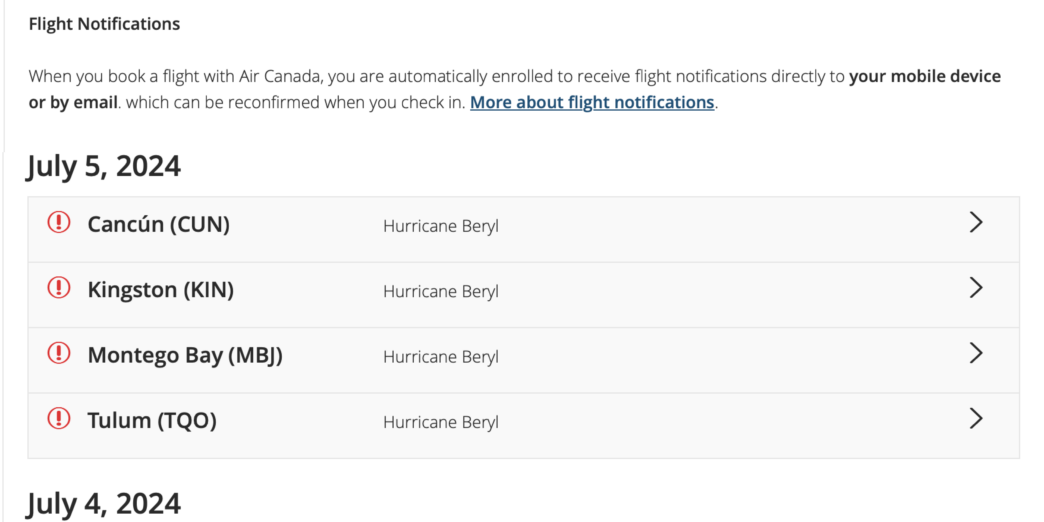Click the warning icon next to Kingston (KIN)
The image size is (1044, 522).
click(59, 288)
